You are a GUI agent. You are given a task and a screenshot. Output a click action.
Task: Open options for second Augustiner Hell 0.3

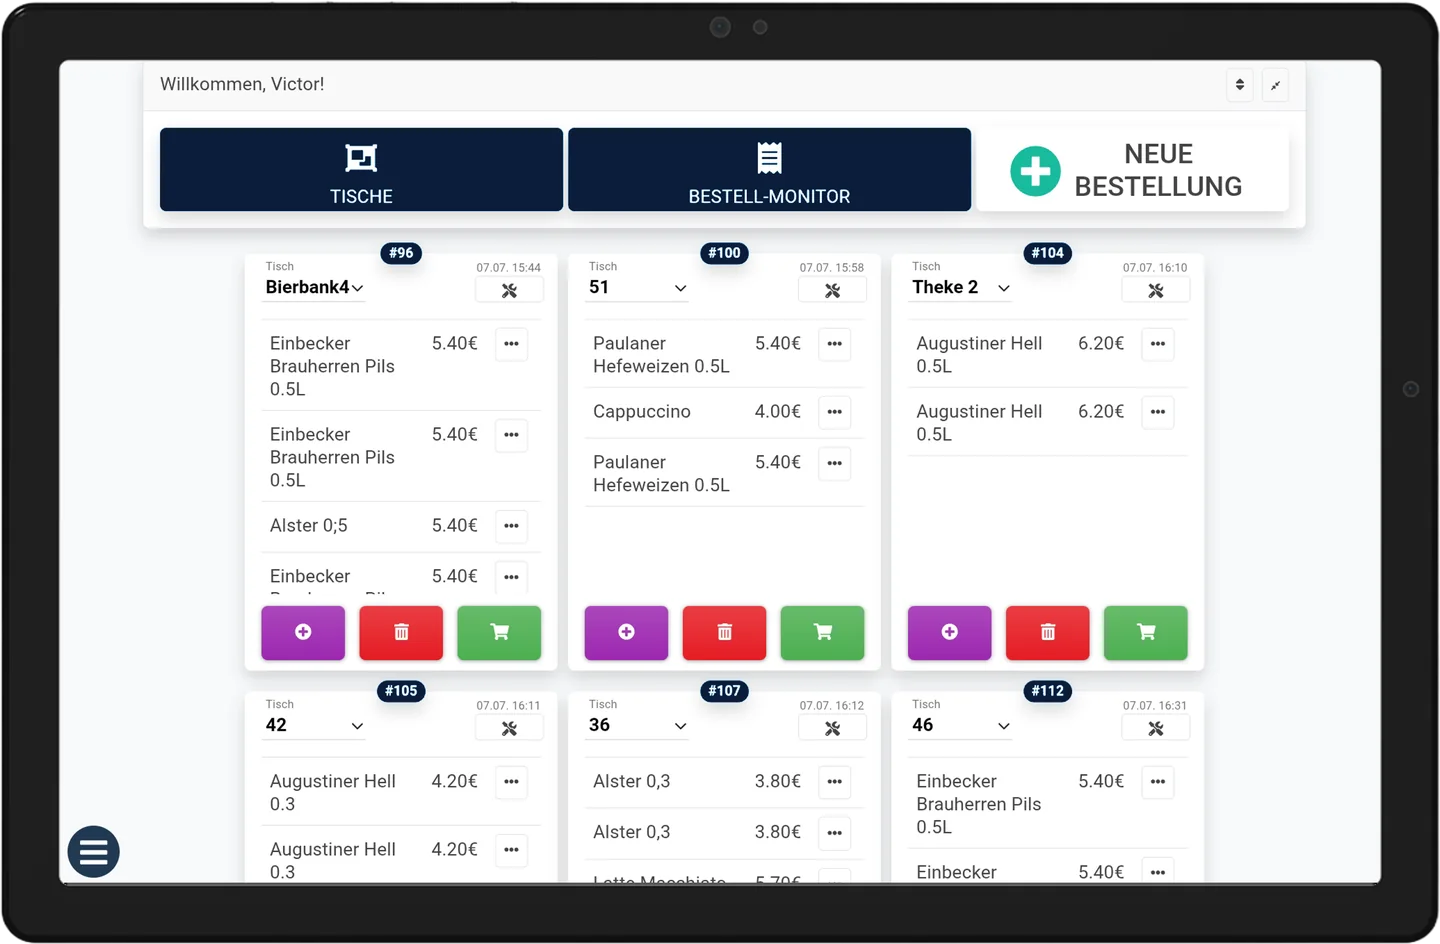click(x=511, y=850)
